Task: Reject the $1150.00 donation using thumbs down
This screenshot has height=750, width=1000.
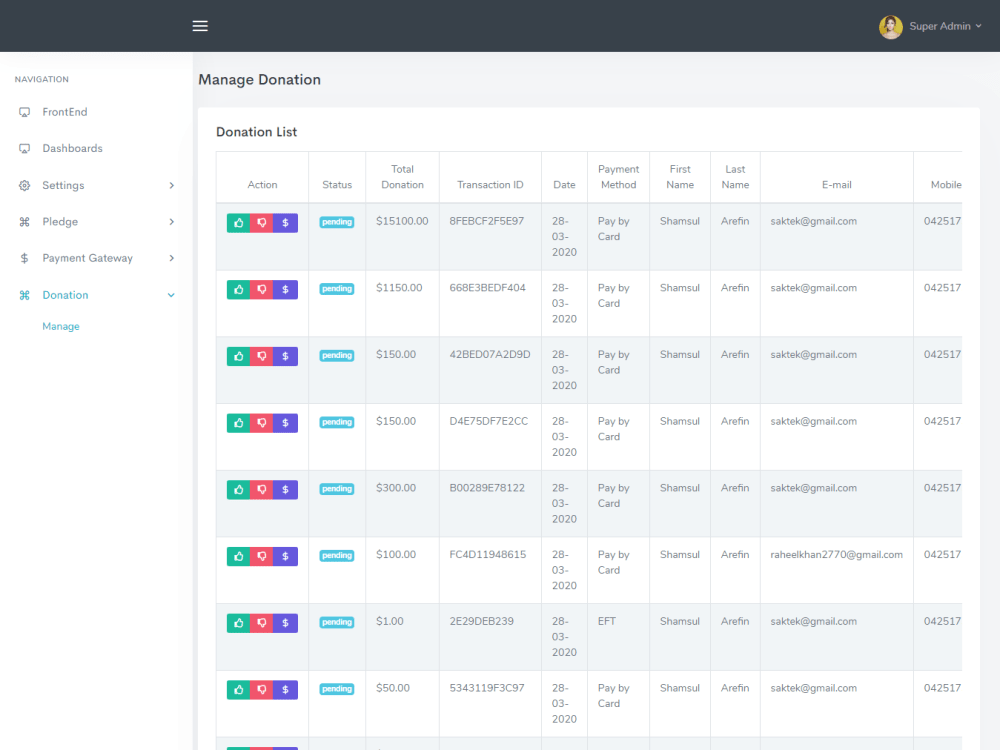Action: tap(261, 289)
